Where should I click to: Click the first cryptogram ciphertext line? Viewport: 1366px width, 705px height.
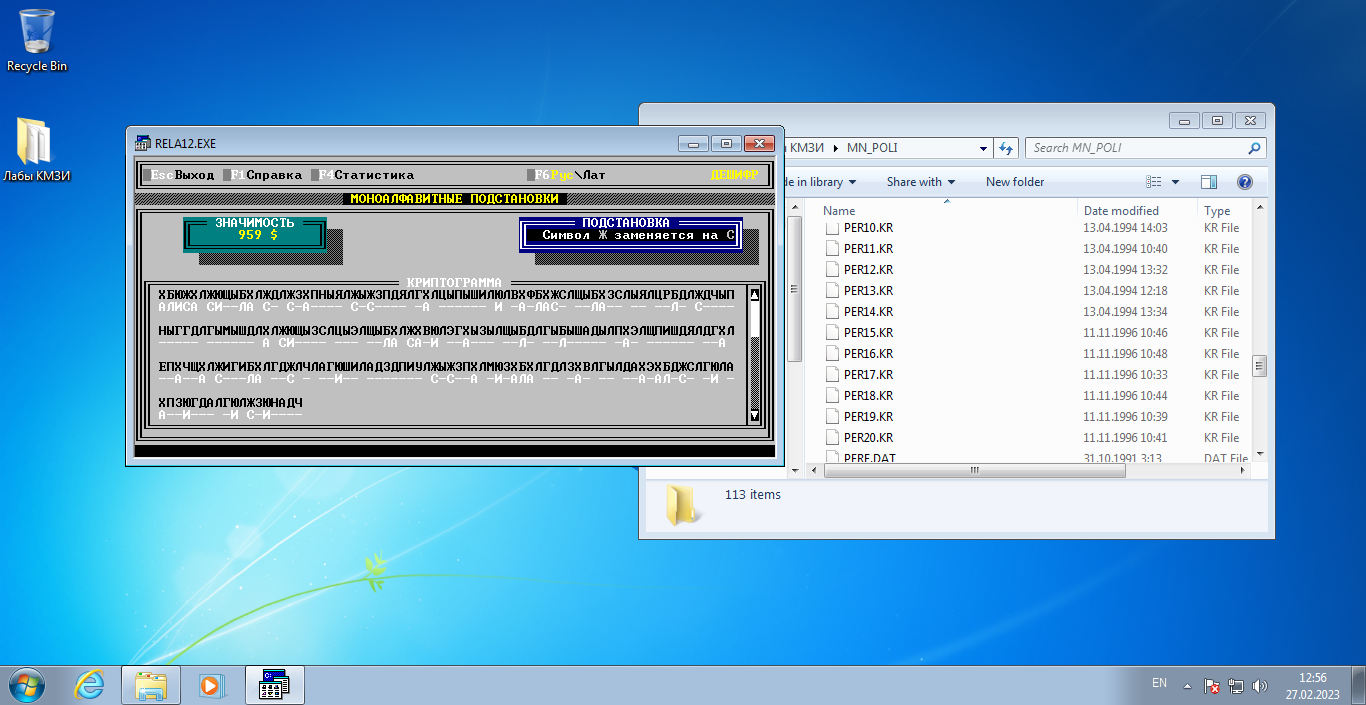tap(446, 294)
